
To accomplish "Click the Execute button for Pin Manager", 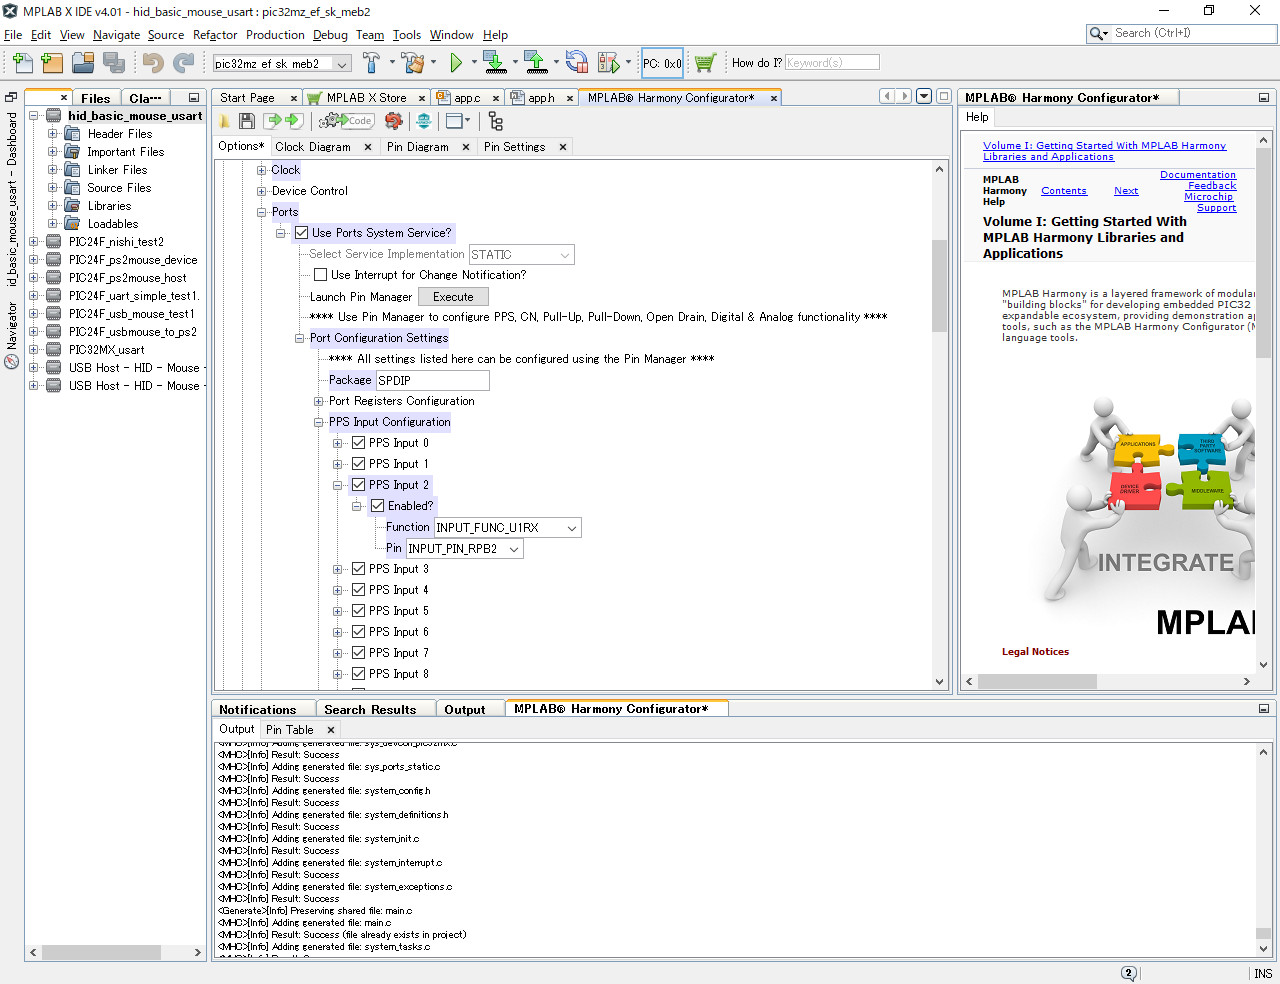I will 453,297.
